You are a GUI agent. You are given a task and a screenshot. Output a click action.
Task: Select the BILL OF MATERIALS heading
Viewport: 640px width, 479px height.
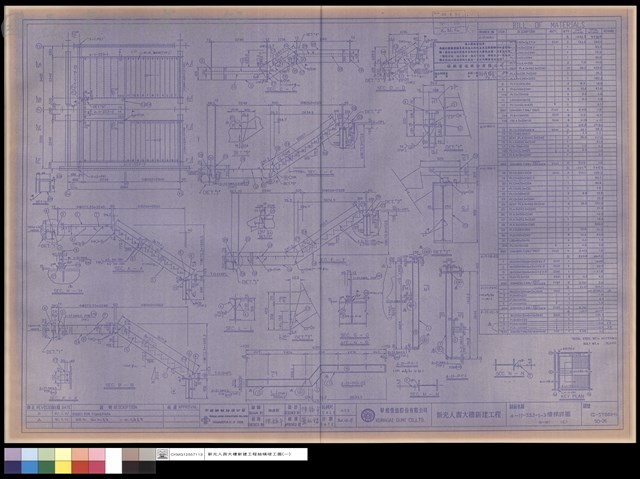click(548, 25)
